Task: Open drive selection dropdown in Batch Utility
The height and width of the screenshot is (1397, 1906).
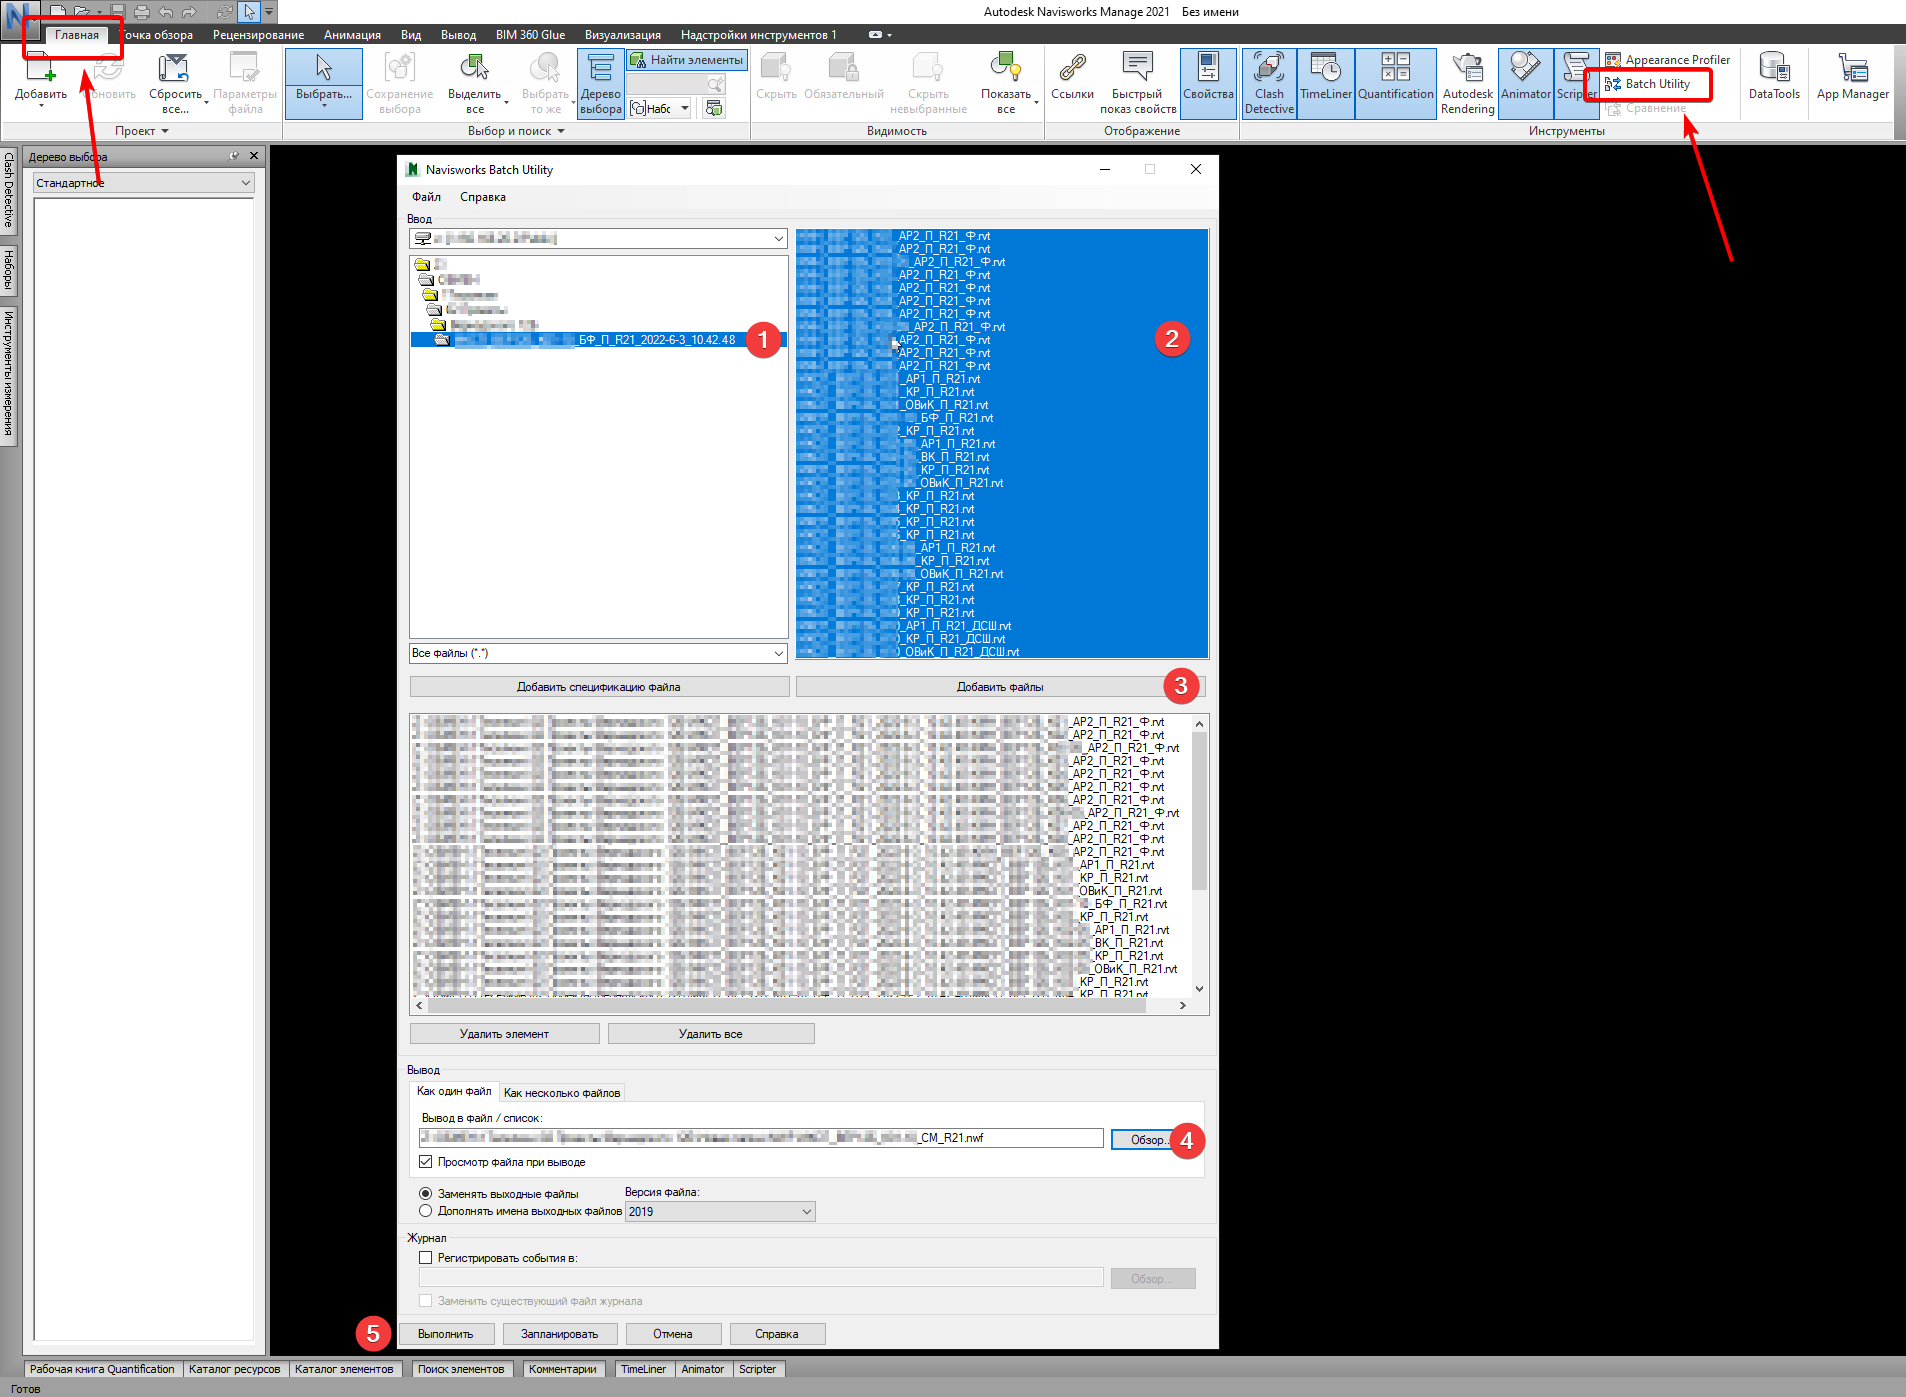Action: 598,238
